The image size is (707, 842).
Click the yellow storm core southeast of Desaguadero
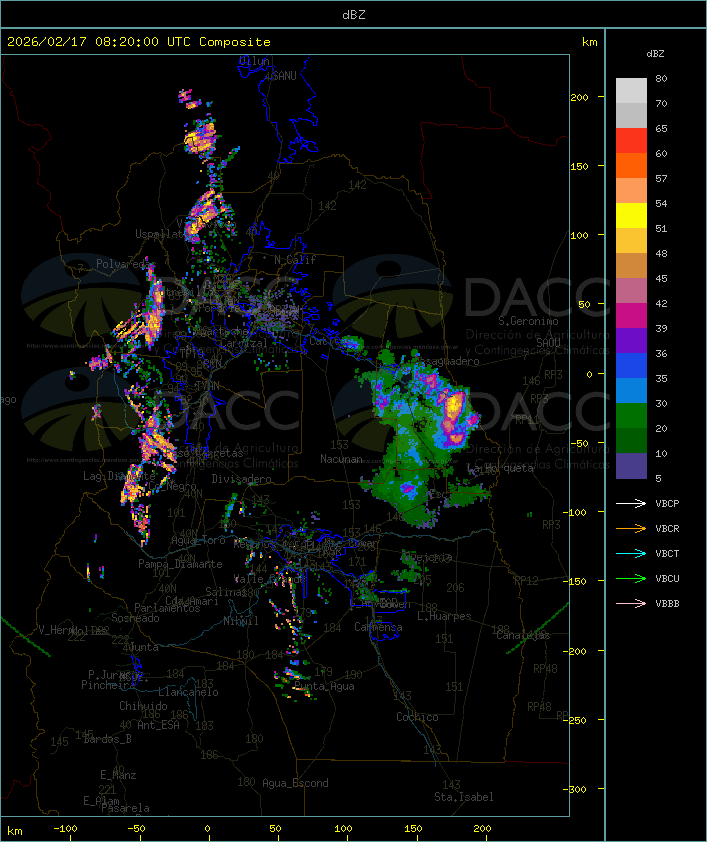(x=455, y=405)
